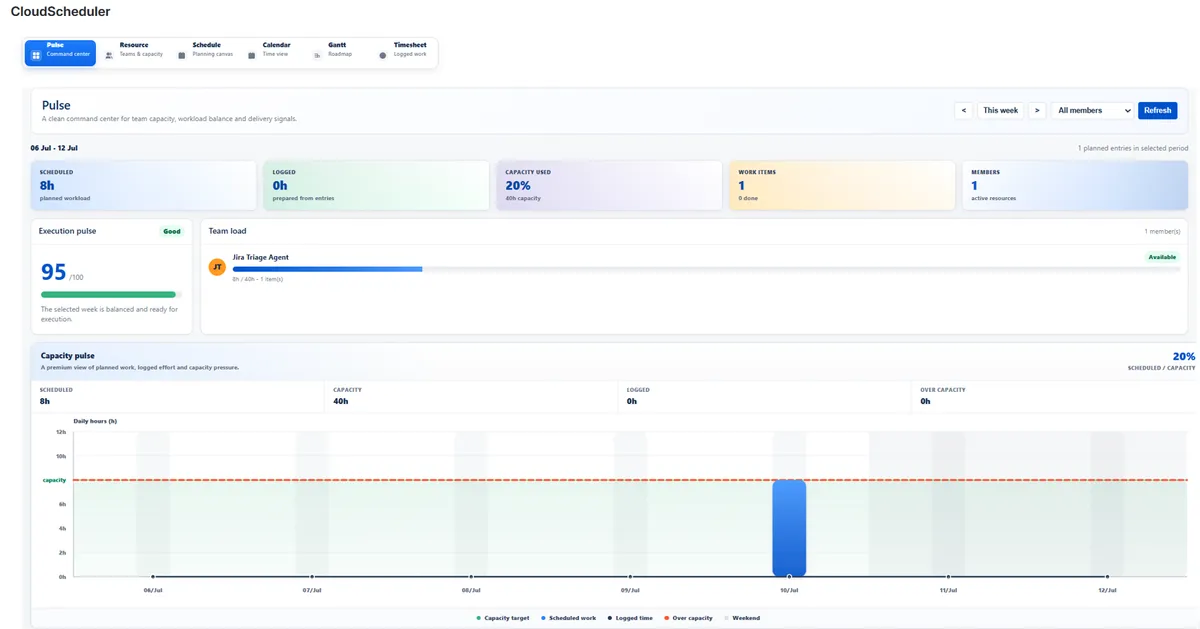Select the Logged 0h summary card
The image size is (1200, 629).
click(376, 185)
